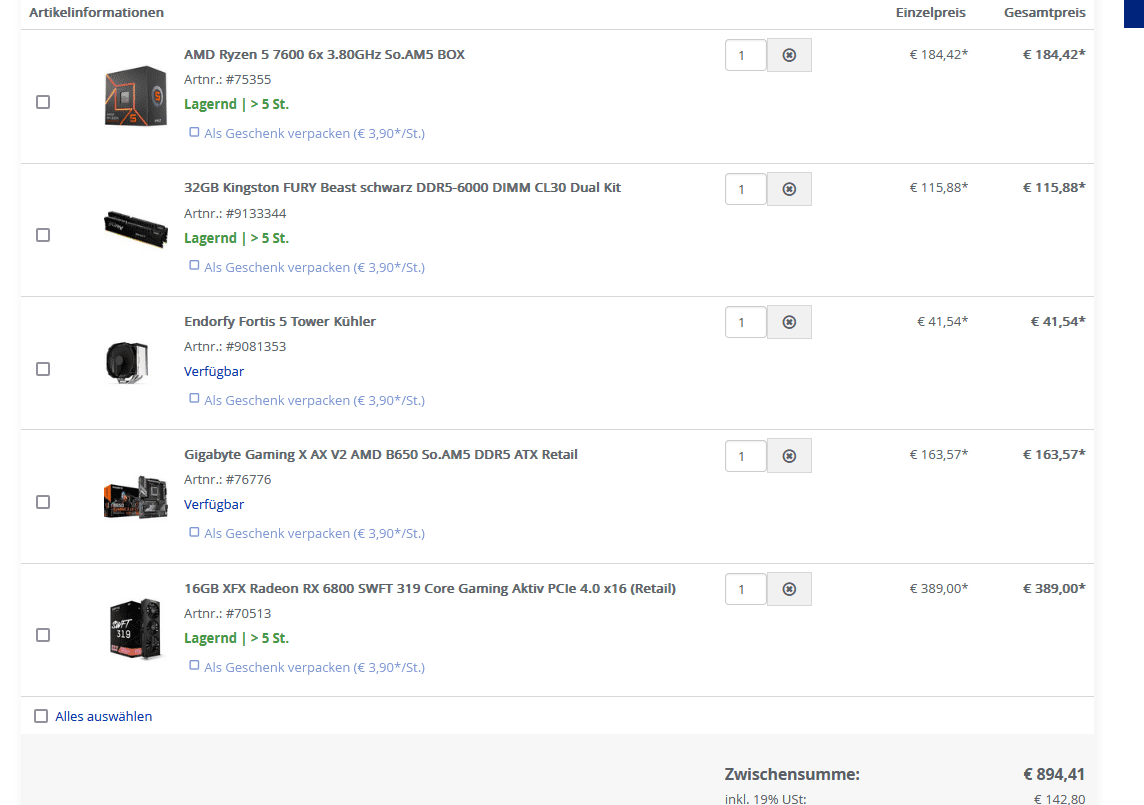1144x805 pixels.
Task: Click quantity field for XFX Radeon RX 6800
Action: pos(745,589)
